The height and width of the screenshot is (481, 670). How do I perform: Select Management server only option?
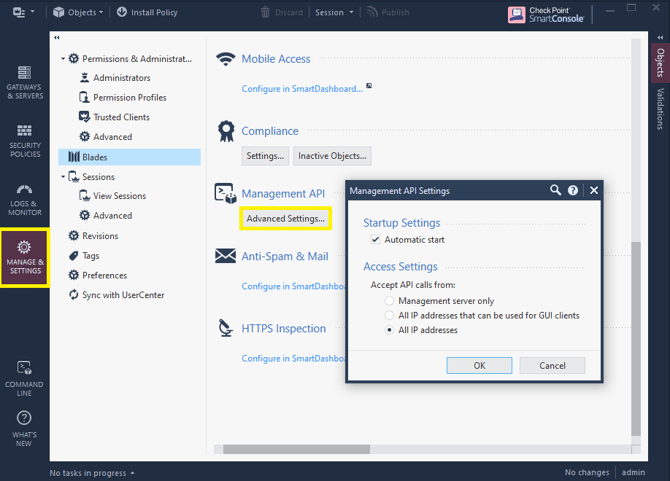click(390, 301)
